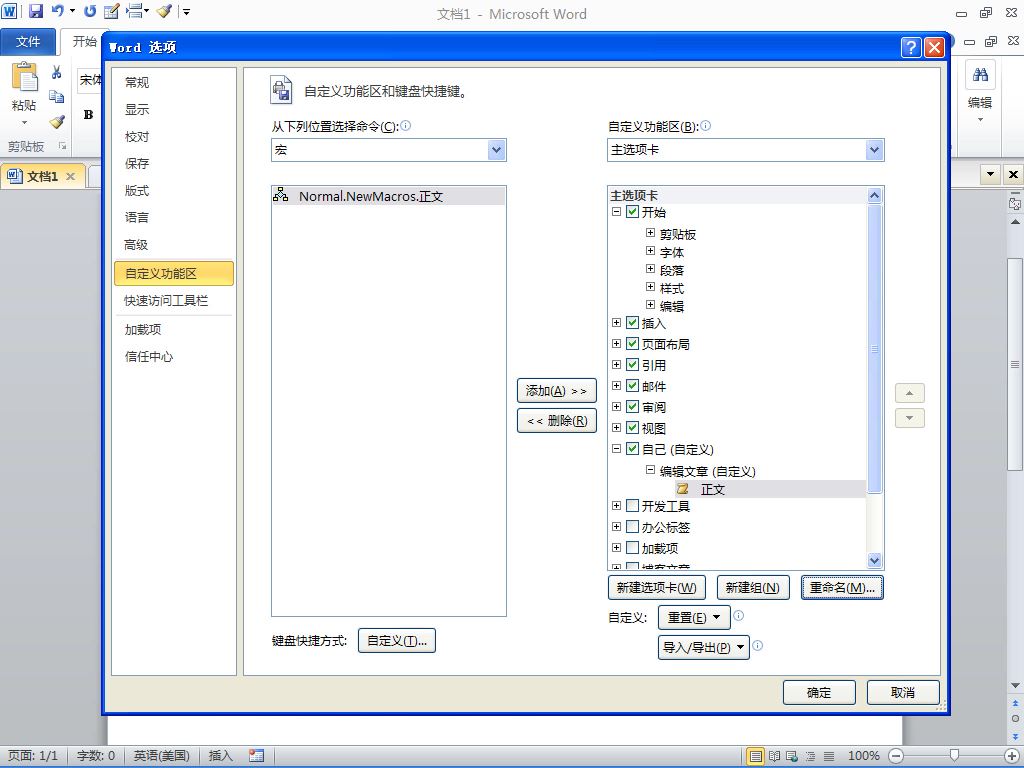Open Customize Quick Access Toolbar arrow

point(186,11)
